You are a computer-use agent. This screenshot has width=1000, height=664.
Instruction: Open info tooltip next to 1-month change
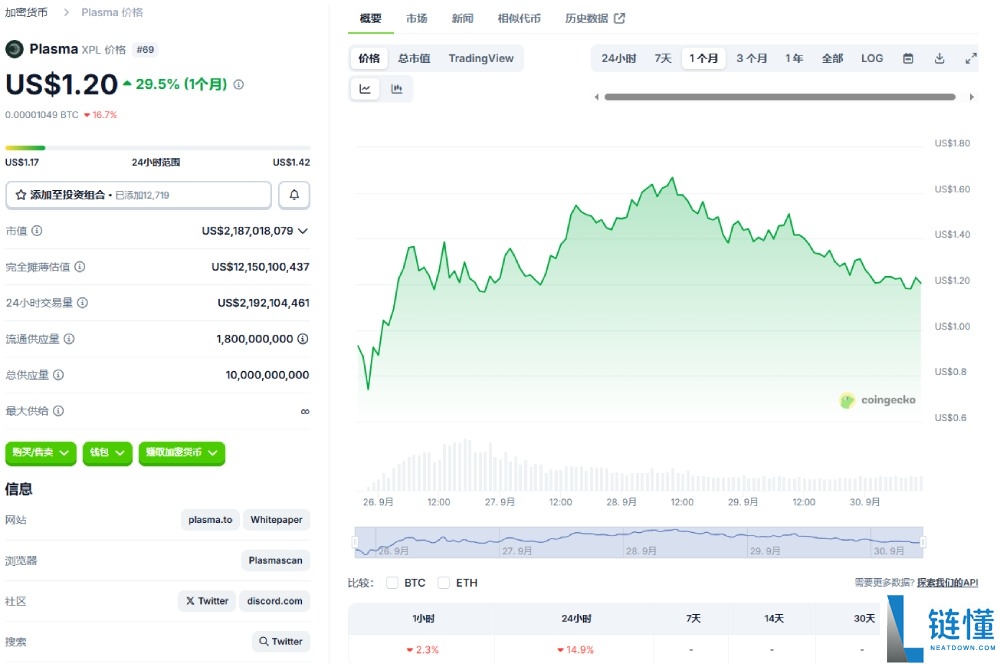coord(239,84)
